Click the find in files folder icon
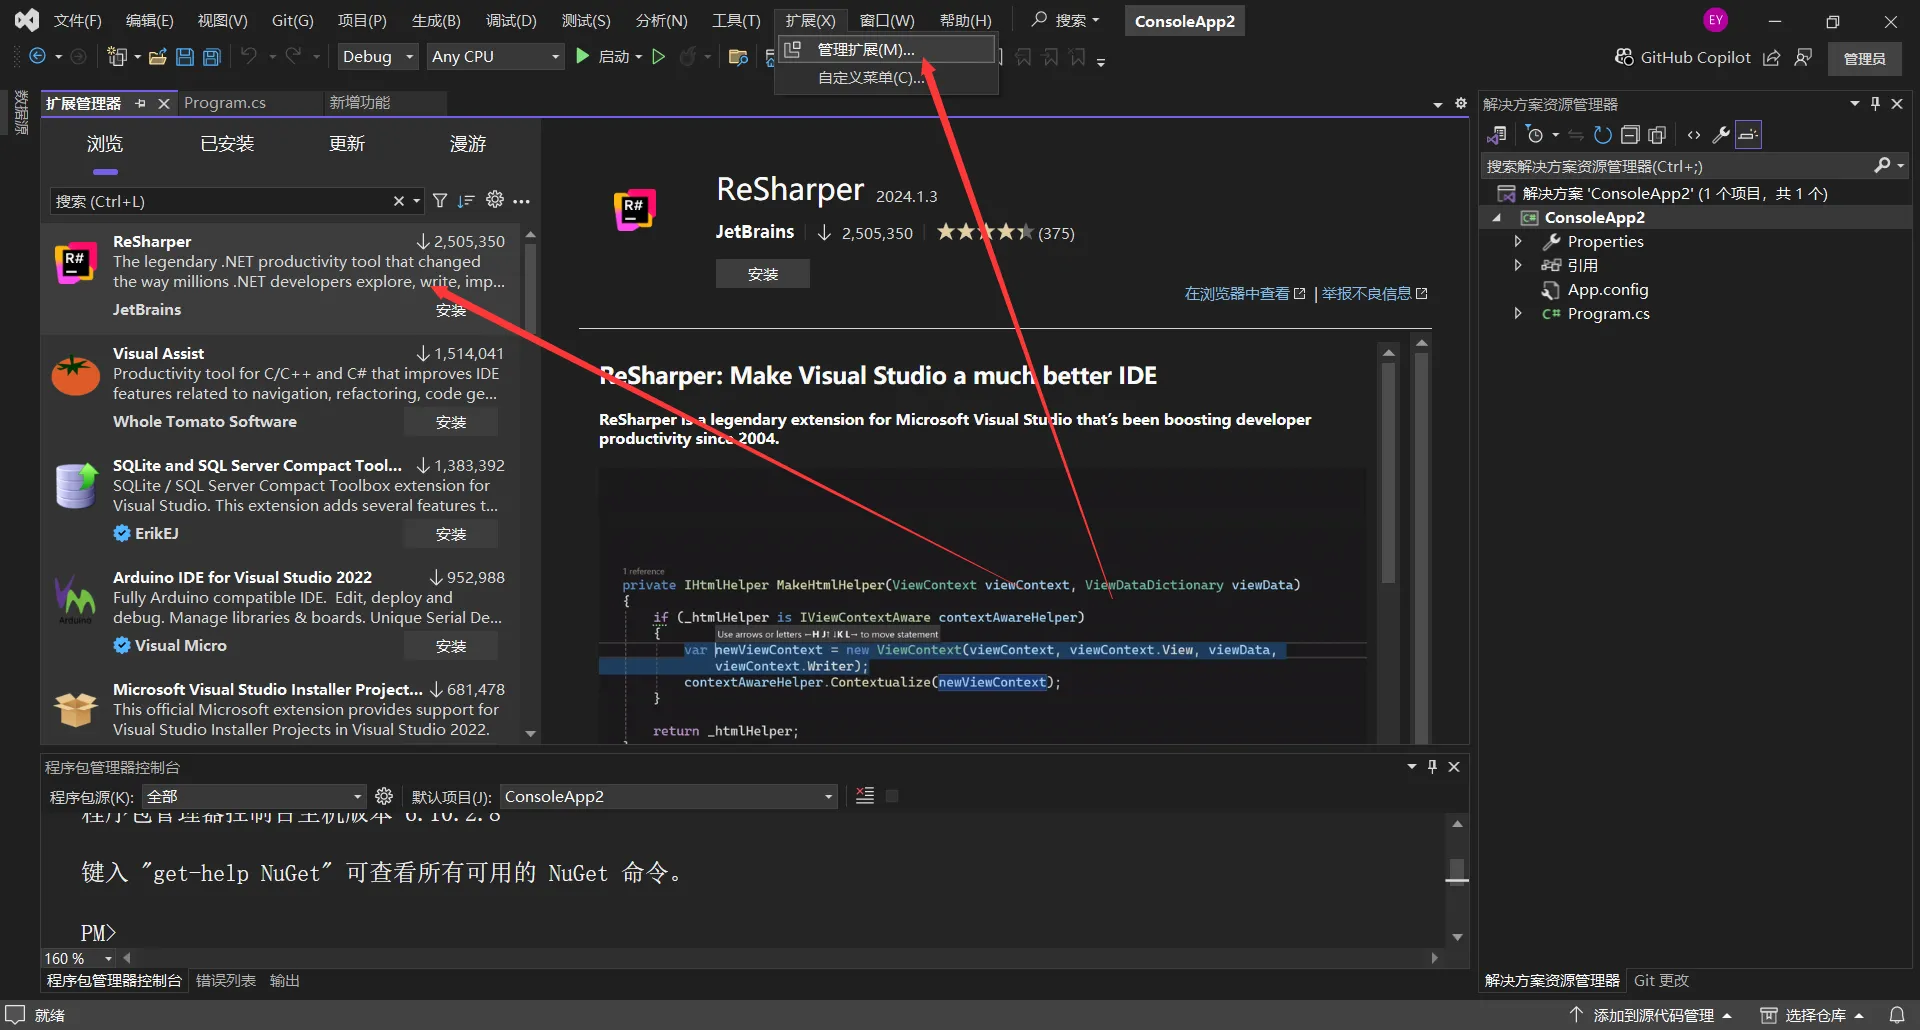 [738, 57]
